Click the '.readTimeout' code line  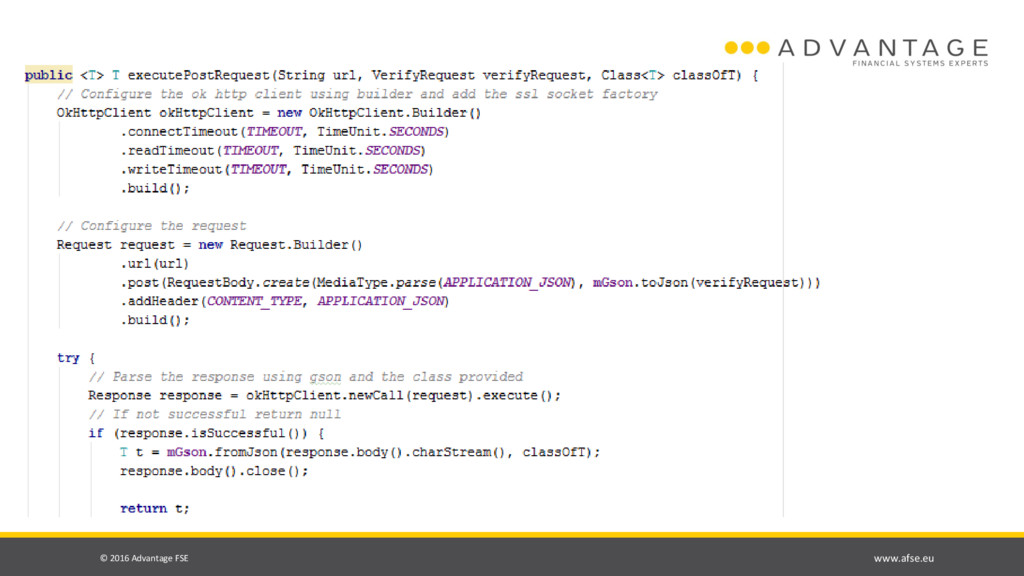(273, 151)
